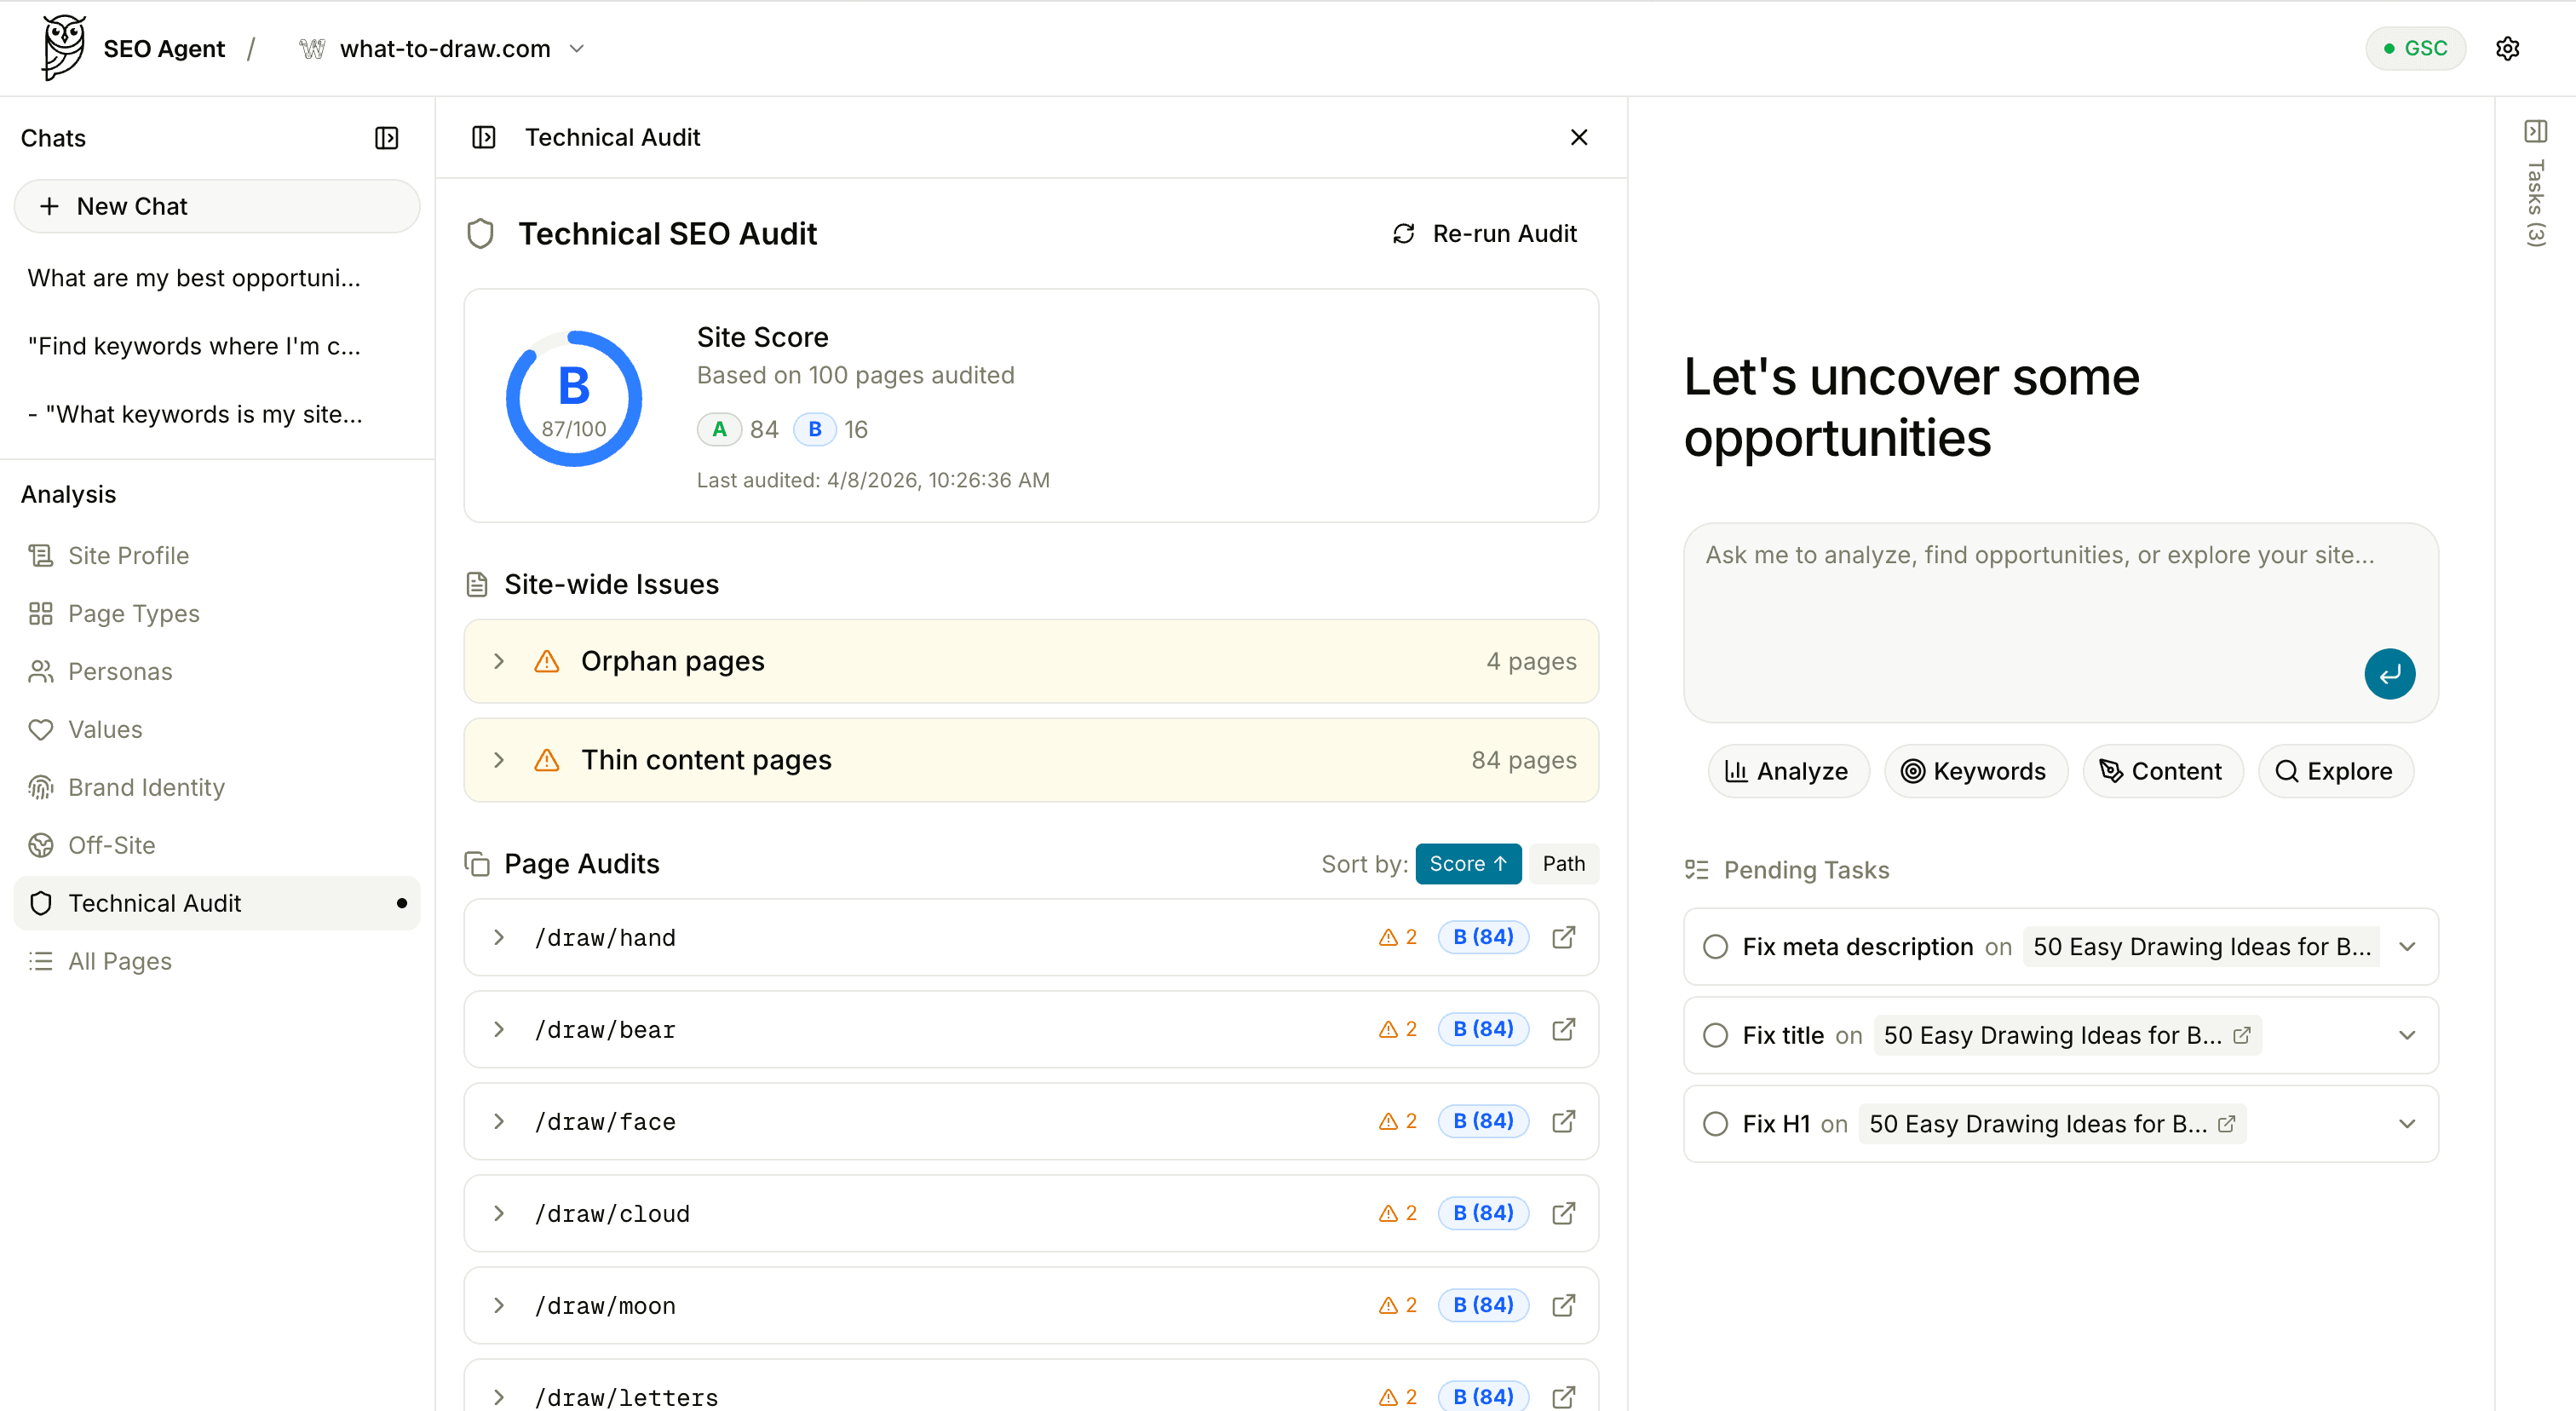Click warning icon on /draw/hand row

(x=1388, y=937)
